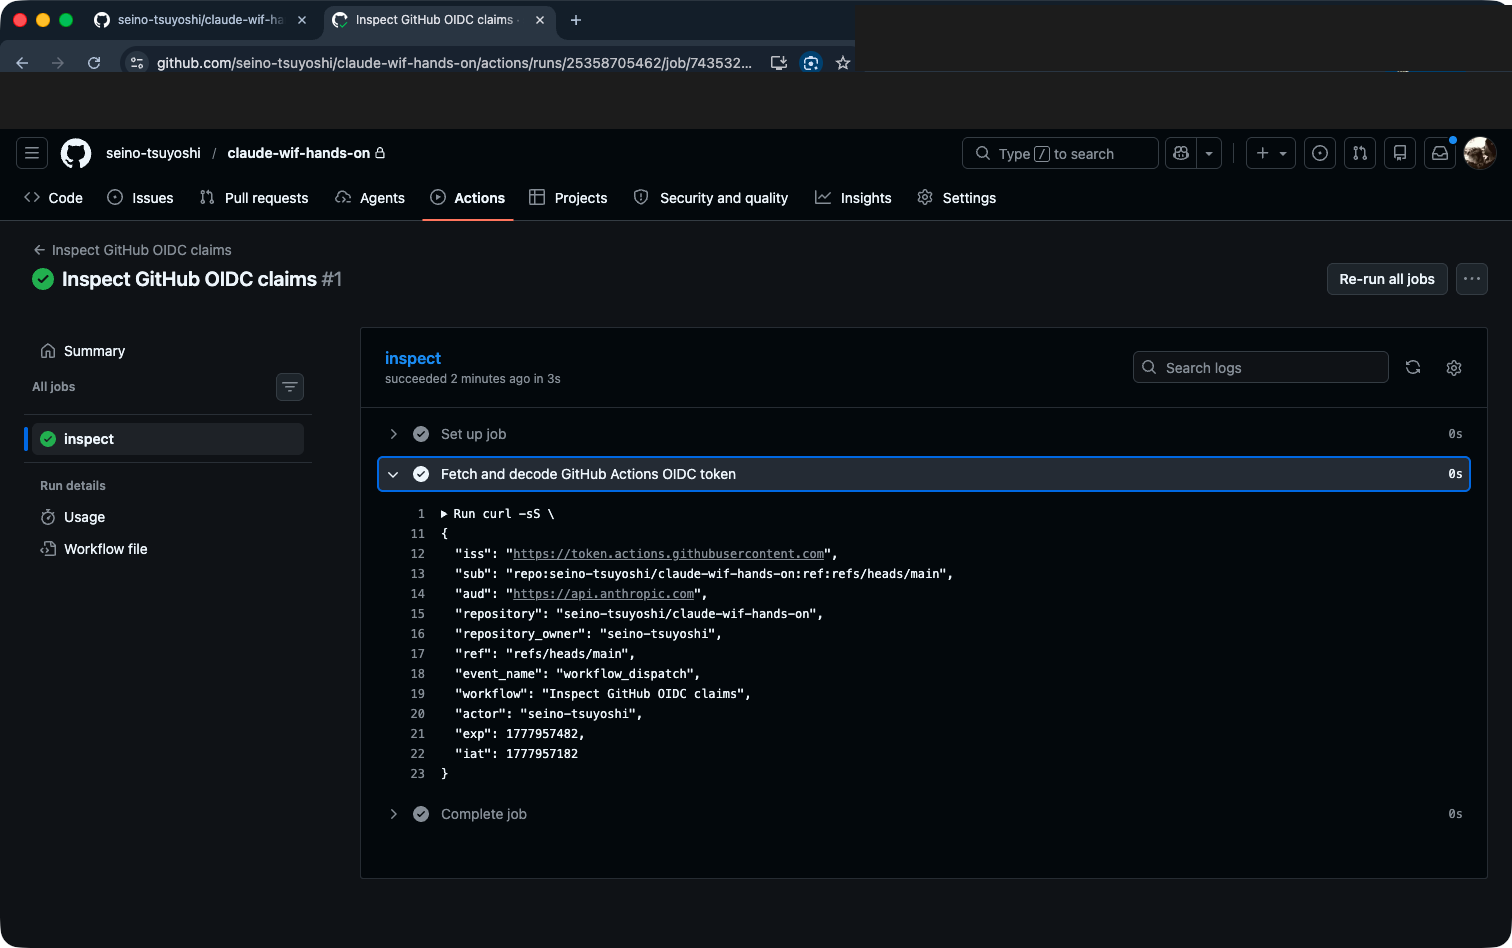Open the Issues icon in top header

click(x=1320, y=153)
